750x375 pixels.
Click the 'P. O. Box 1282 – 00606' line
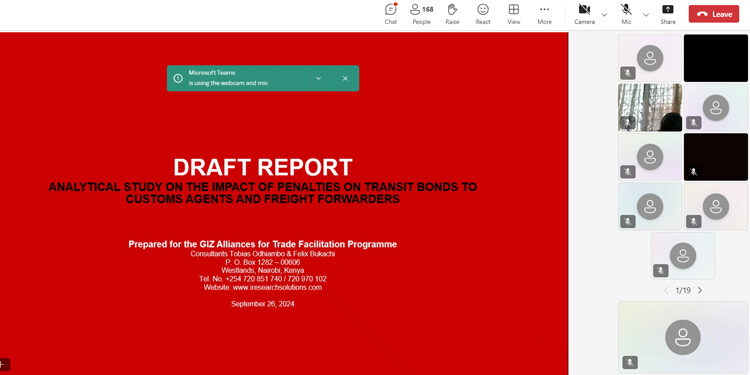coord(263,262)
